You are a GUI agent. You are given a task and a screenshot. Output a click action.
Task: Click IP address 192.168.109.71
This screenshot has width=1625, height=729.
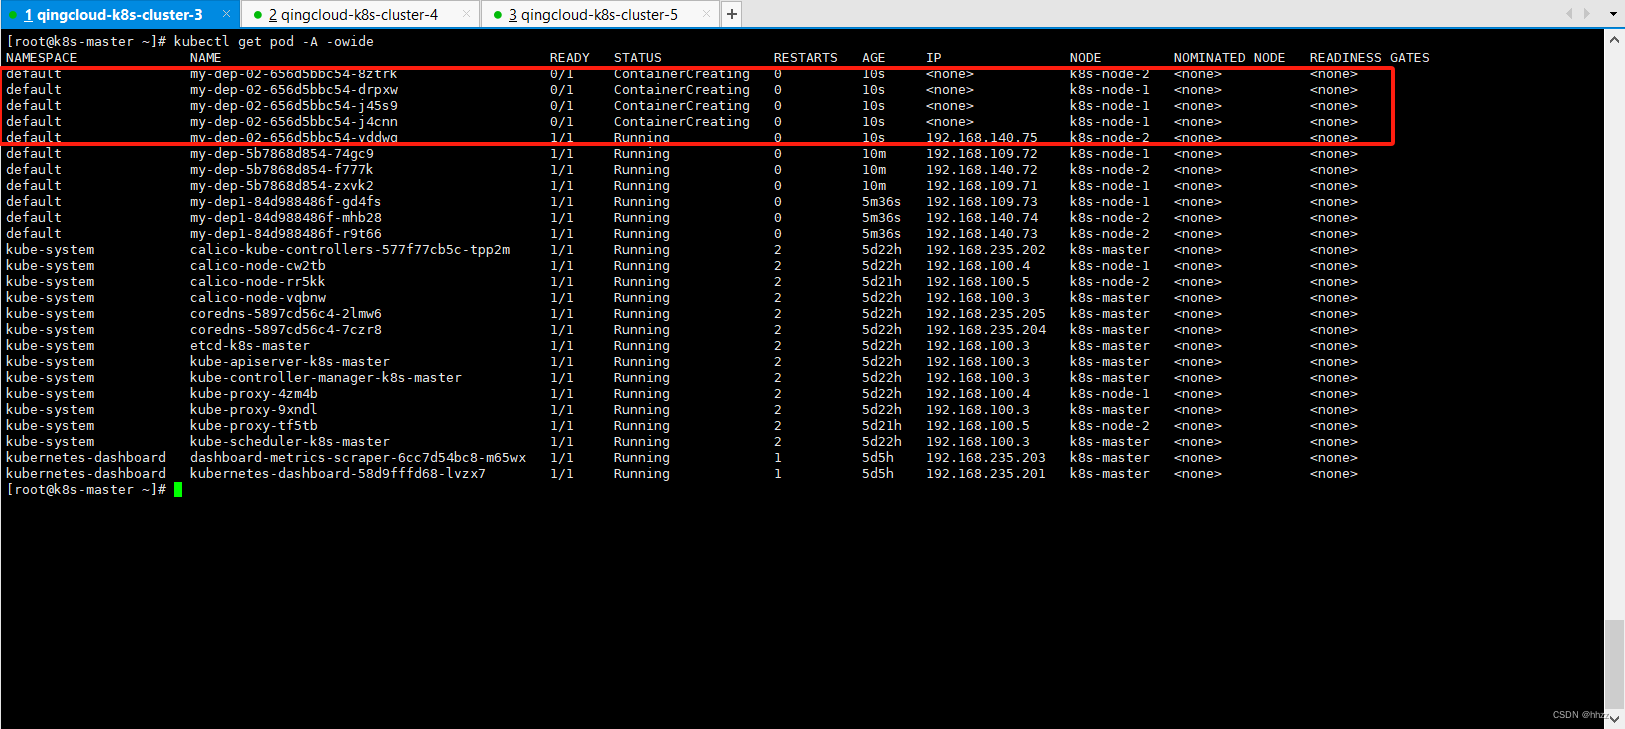pyautogui.click(x=982, y=186)
